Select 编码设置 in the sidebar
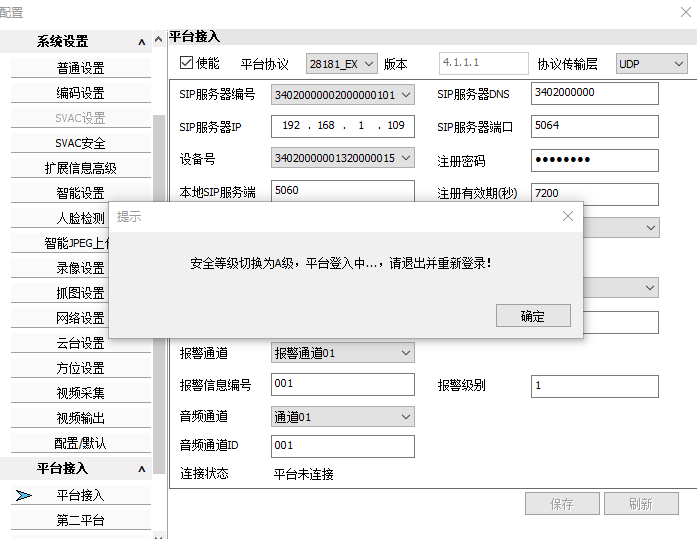 click(80, 93)
